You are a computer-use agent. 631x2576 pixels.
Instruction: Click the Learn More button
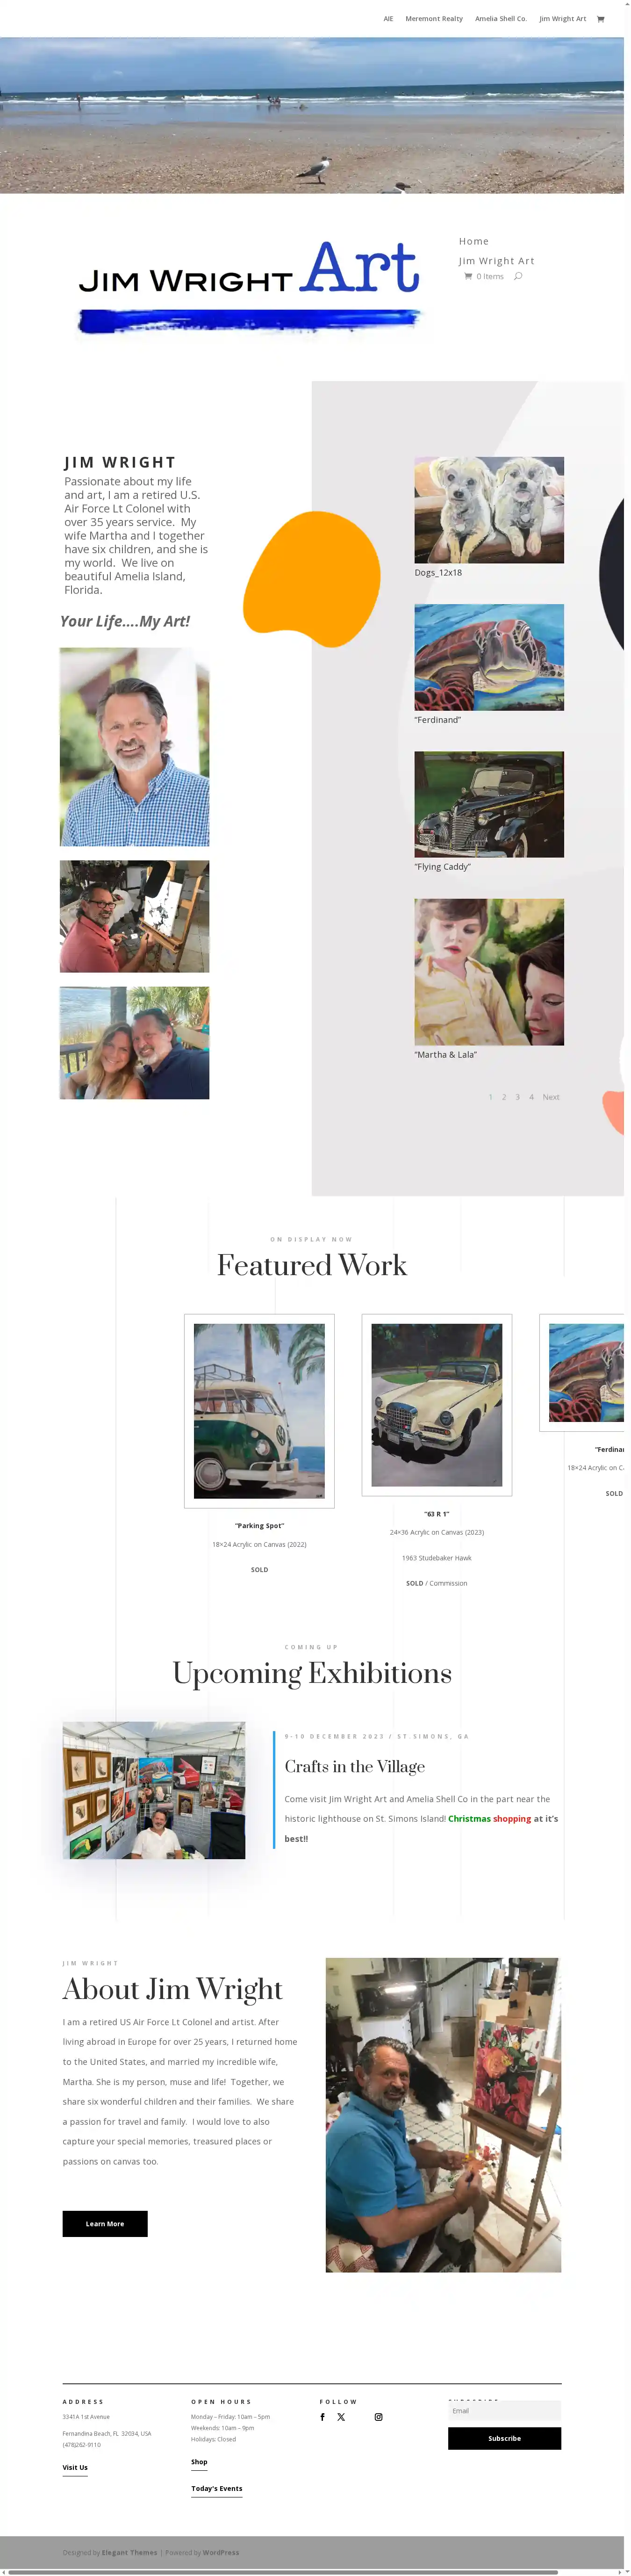coord(105,2223)
